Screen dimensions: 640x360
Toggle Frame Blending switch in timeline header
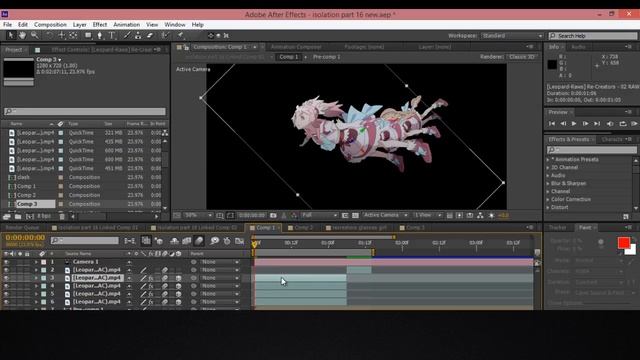point(187,241)
